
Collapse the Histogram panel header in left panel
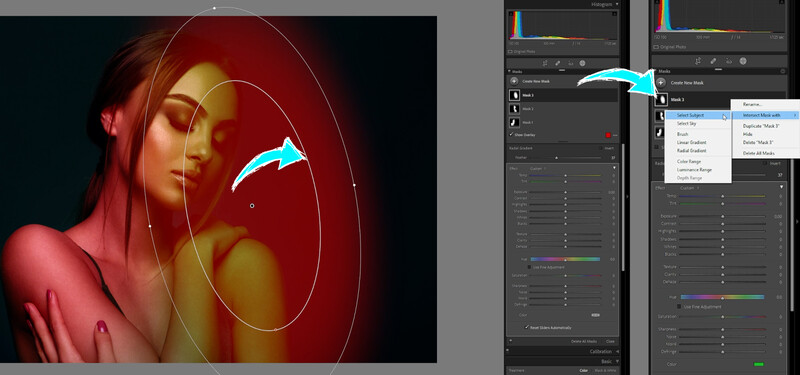[x=617, y=4]
